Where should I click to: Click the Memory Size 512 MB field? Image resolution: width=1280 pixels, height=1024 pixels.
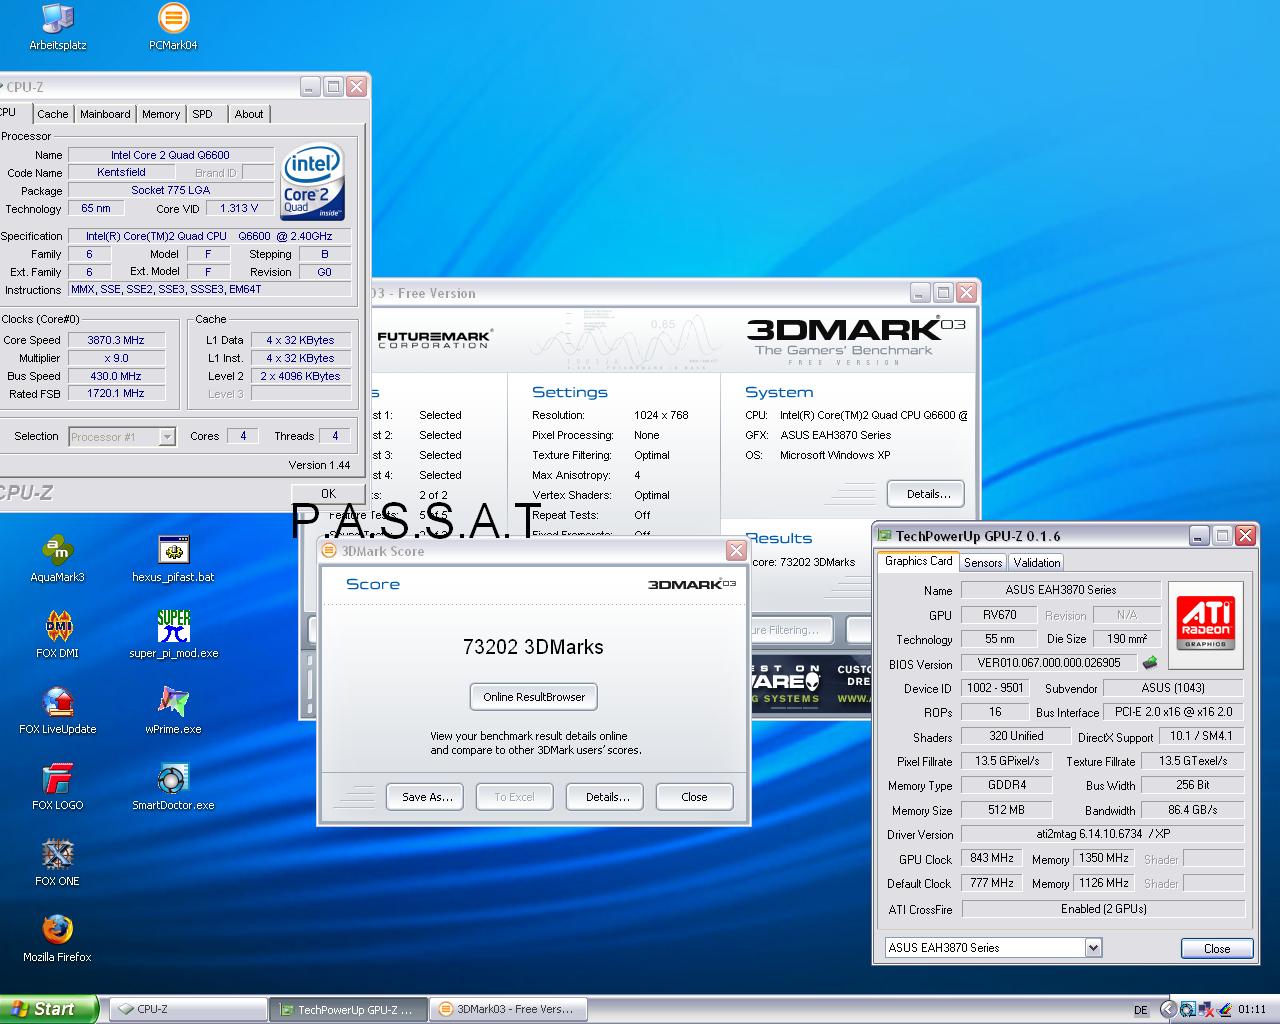point(1006,810)
